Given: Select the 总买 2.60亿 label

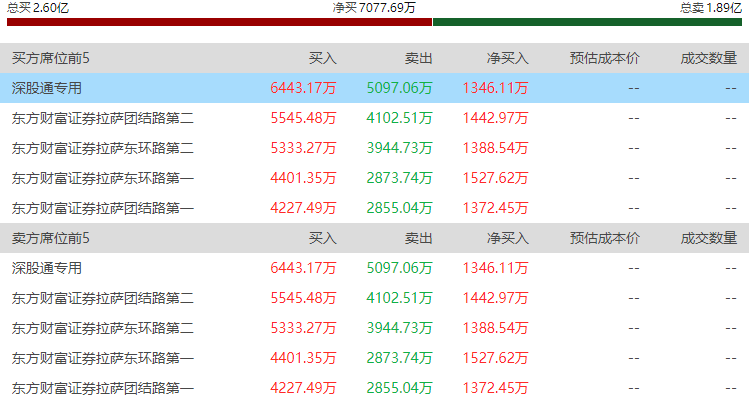Looking at the screenshot, I should (38, 8).
